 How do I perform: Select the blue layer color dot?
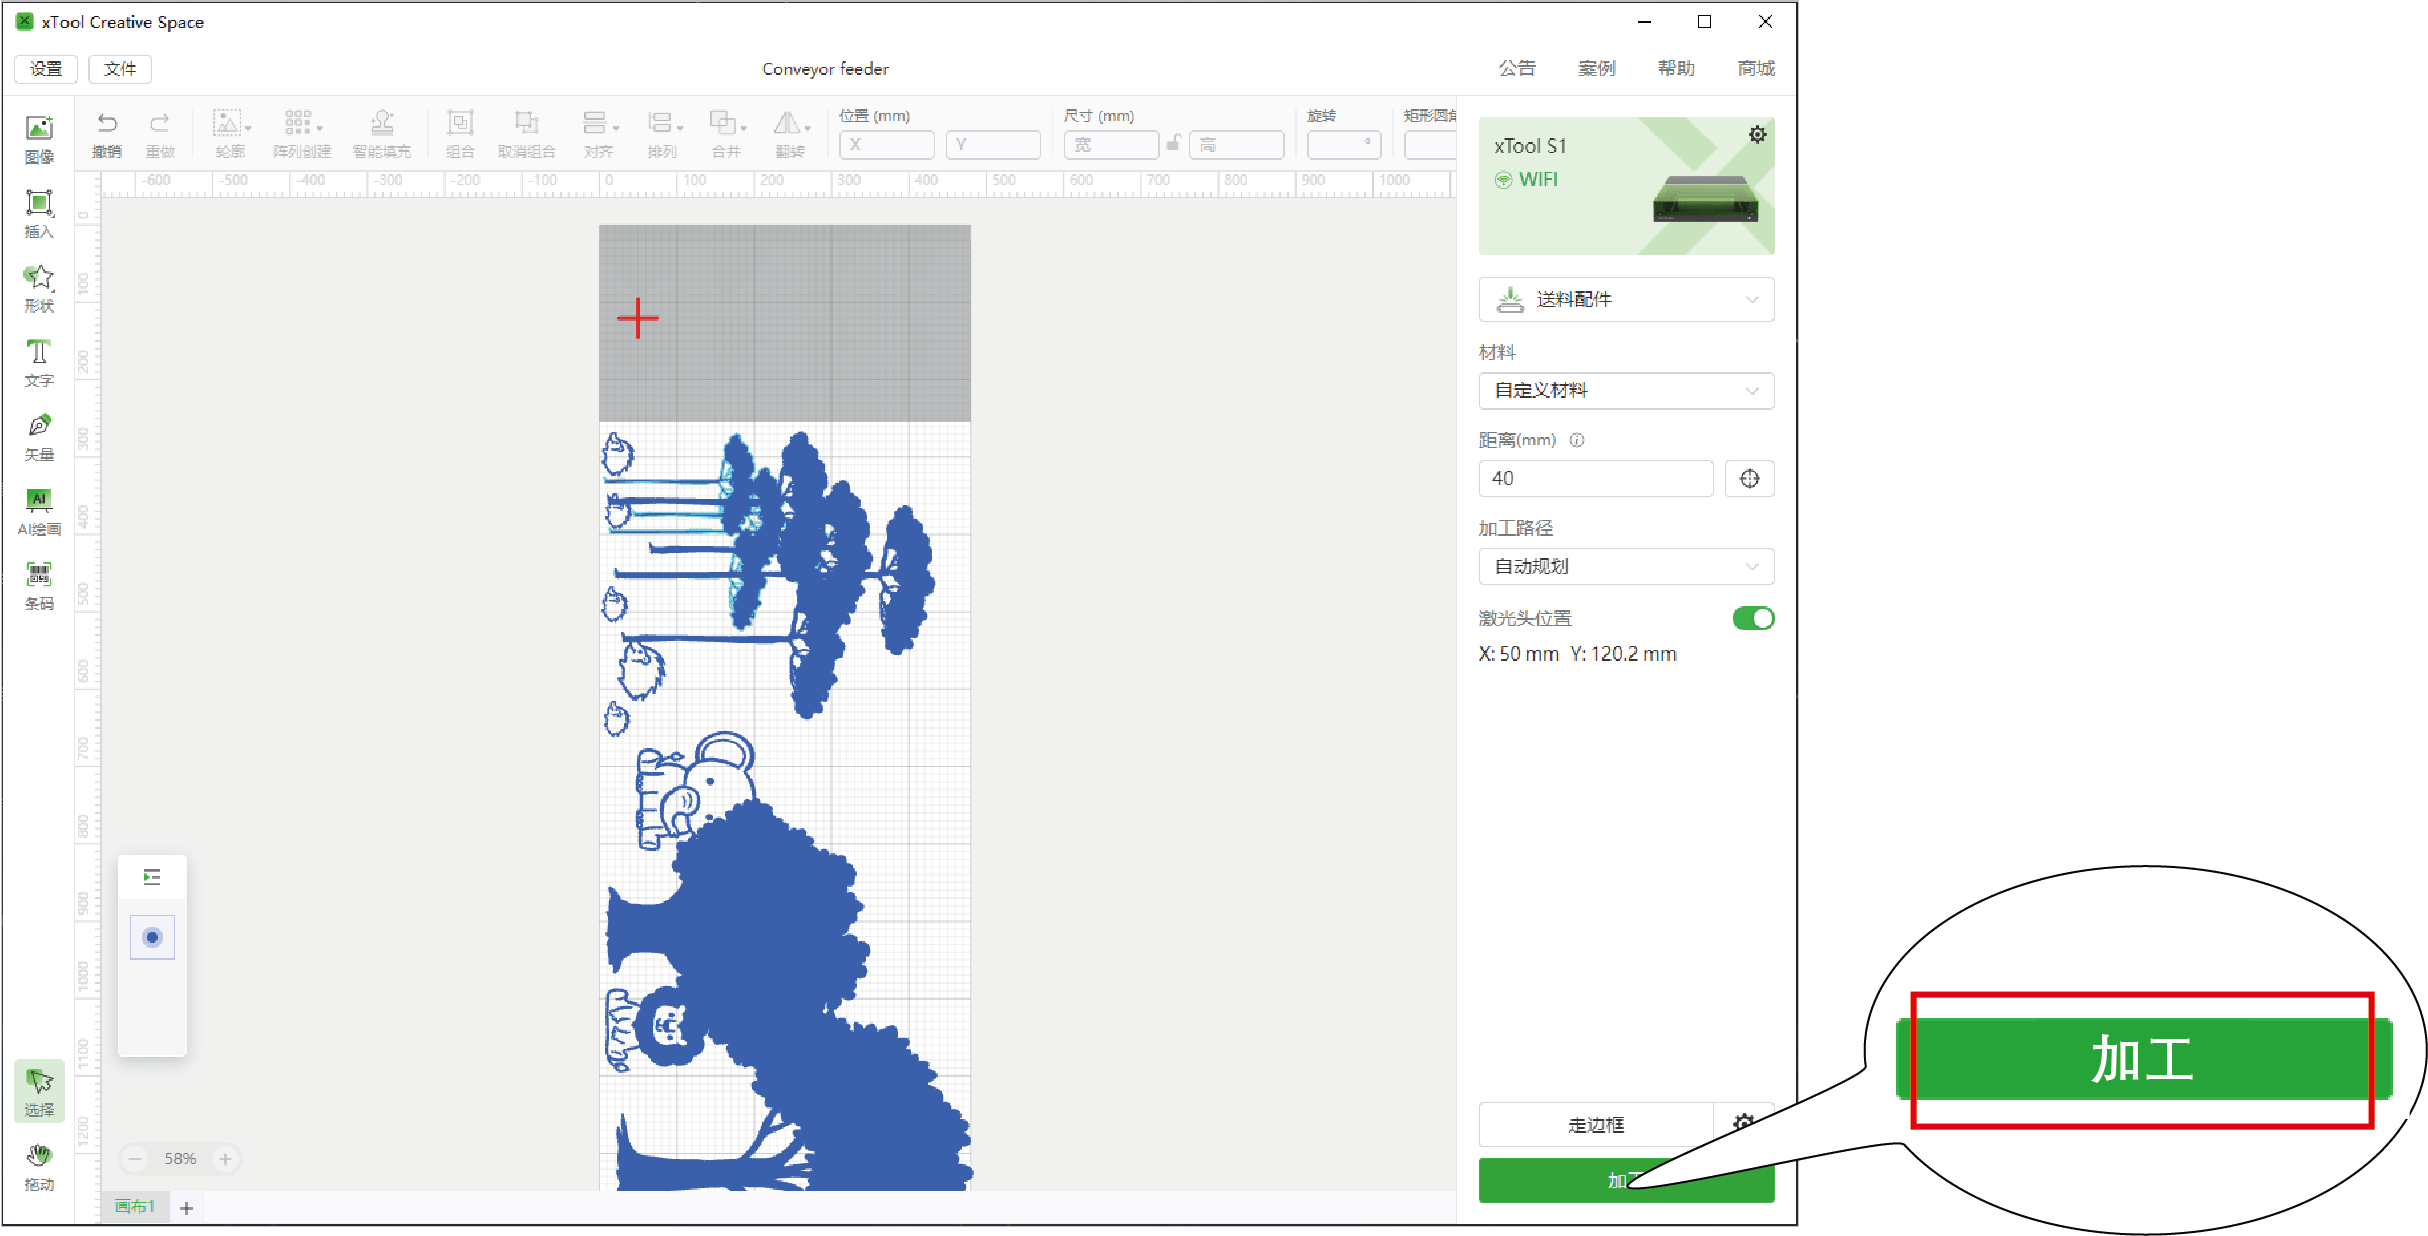tap(152, 937)
